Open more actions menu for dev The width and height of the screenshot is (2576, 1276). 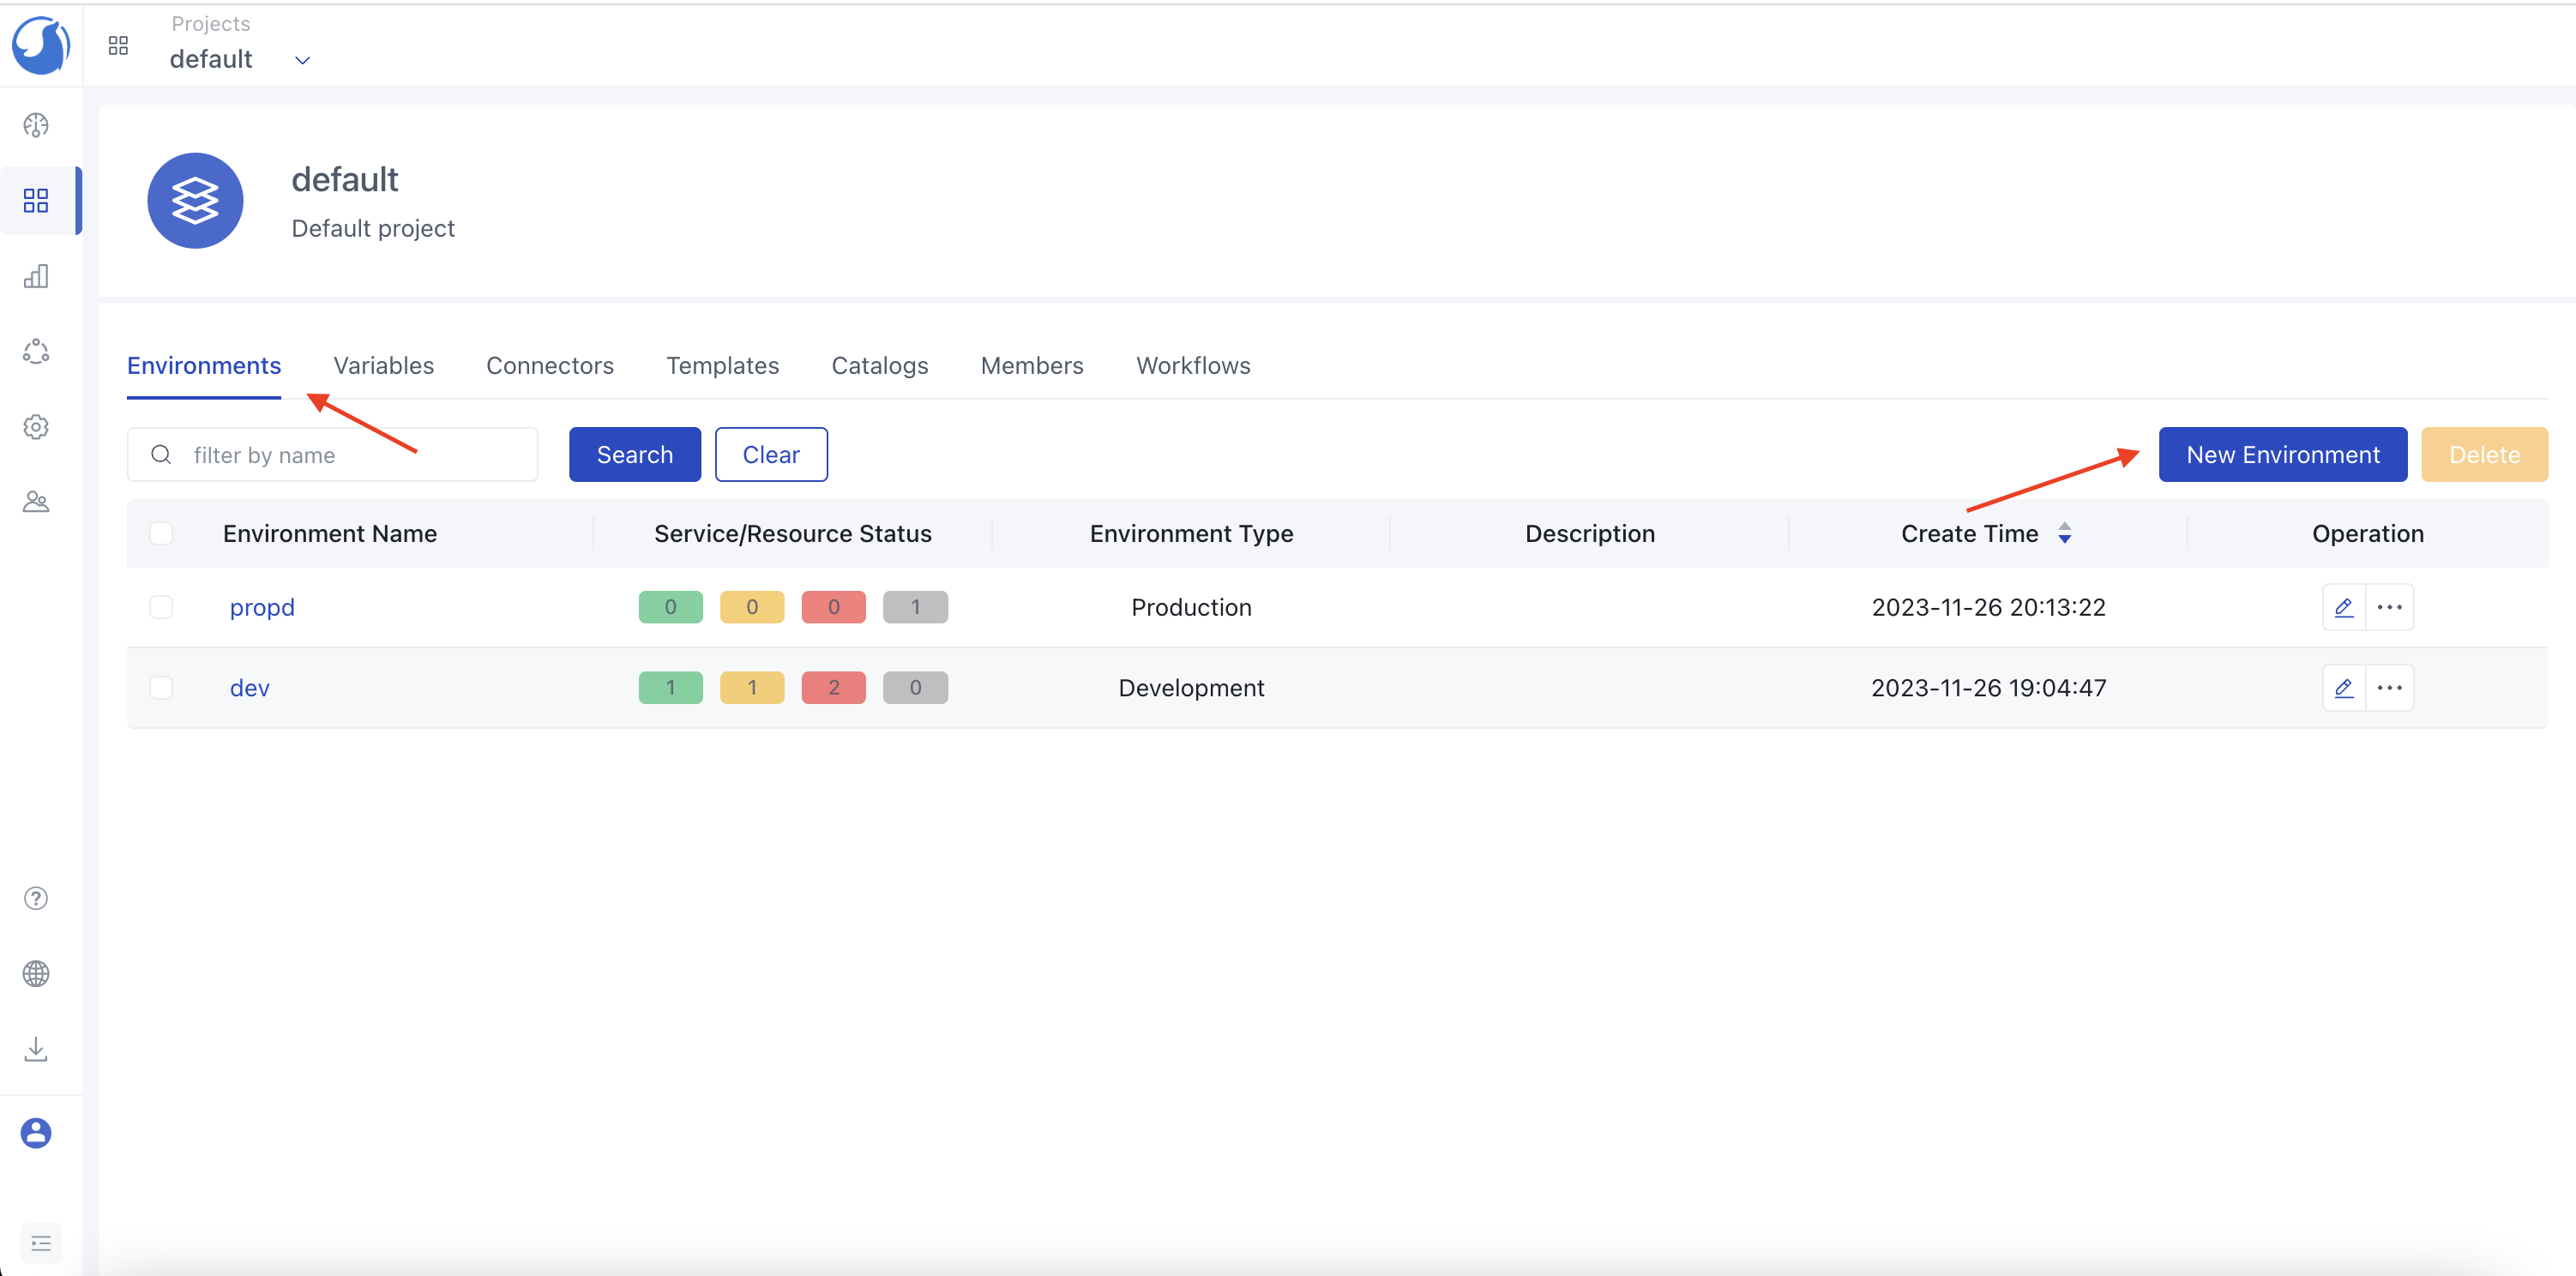2389,688
